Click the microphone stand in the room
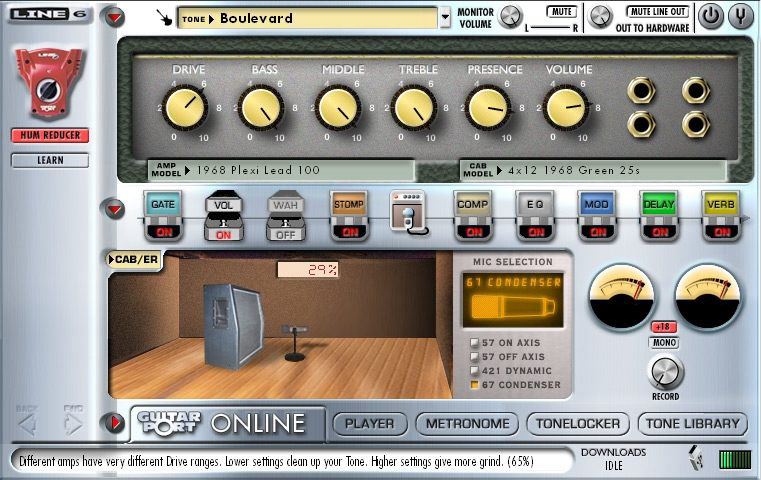The width and height of the screenshot is (761, 480). 294,344
